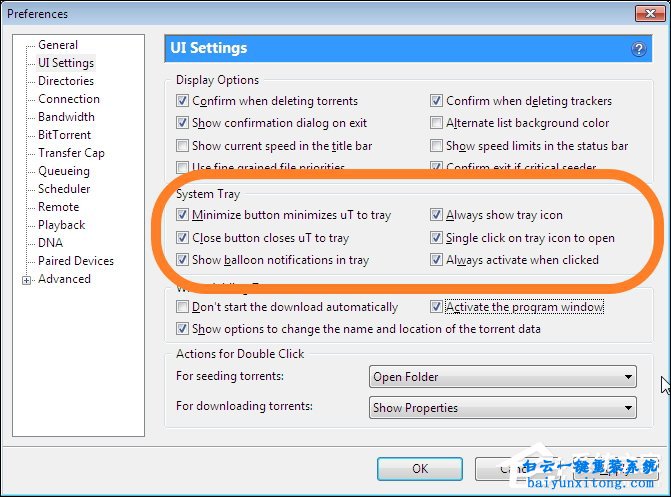
Task: Go to the BitTorrent preferences section
Action: click(x=66, y=135)
